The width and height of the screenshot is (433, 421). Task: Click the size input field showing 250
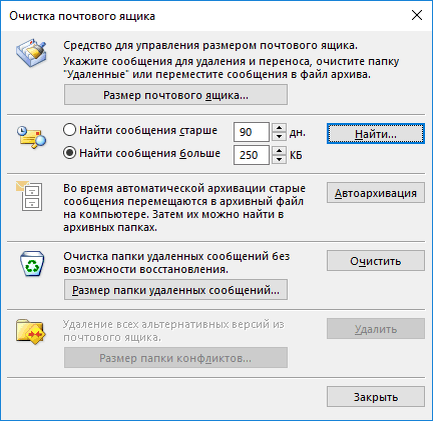pos(251,155)
